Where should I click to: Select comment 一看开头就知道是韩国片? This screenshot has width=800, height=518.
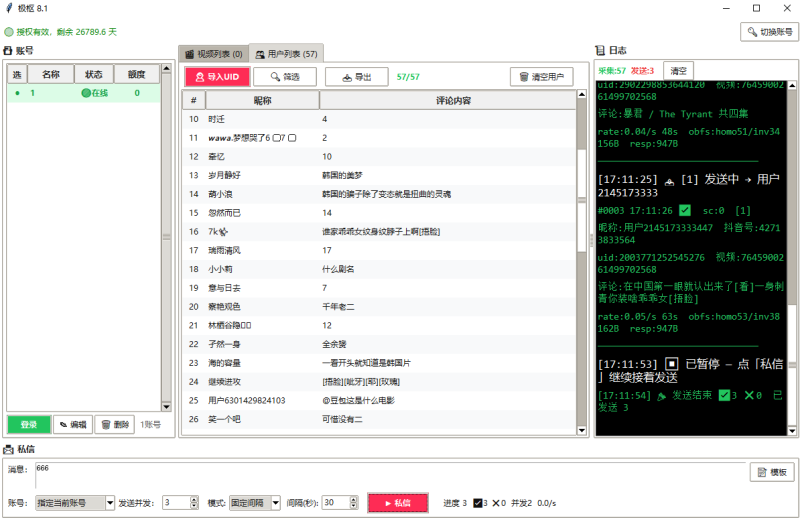click(x=366, y=363)
